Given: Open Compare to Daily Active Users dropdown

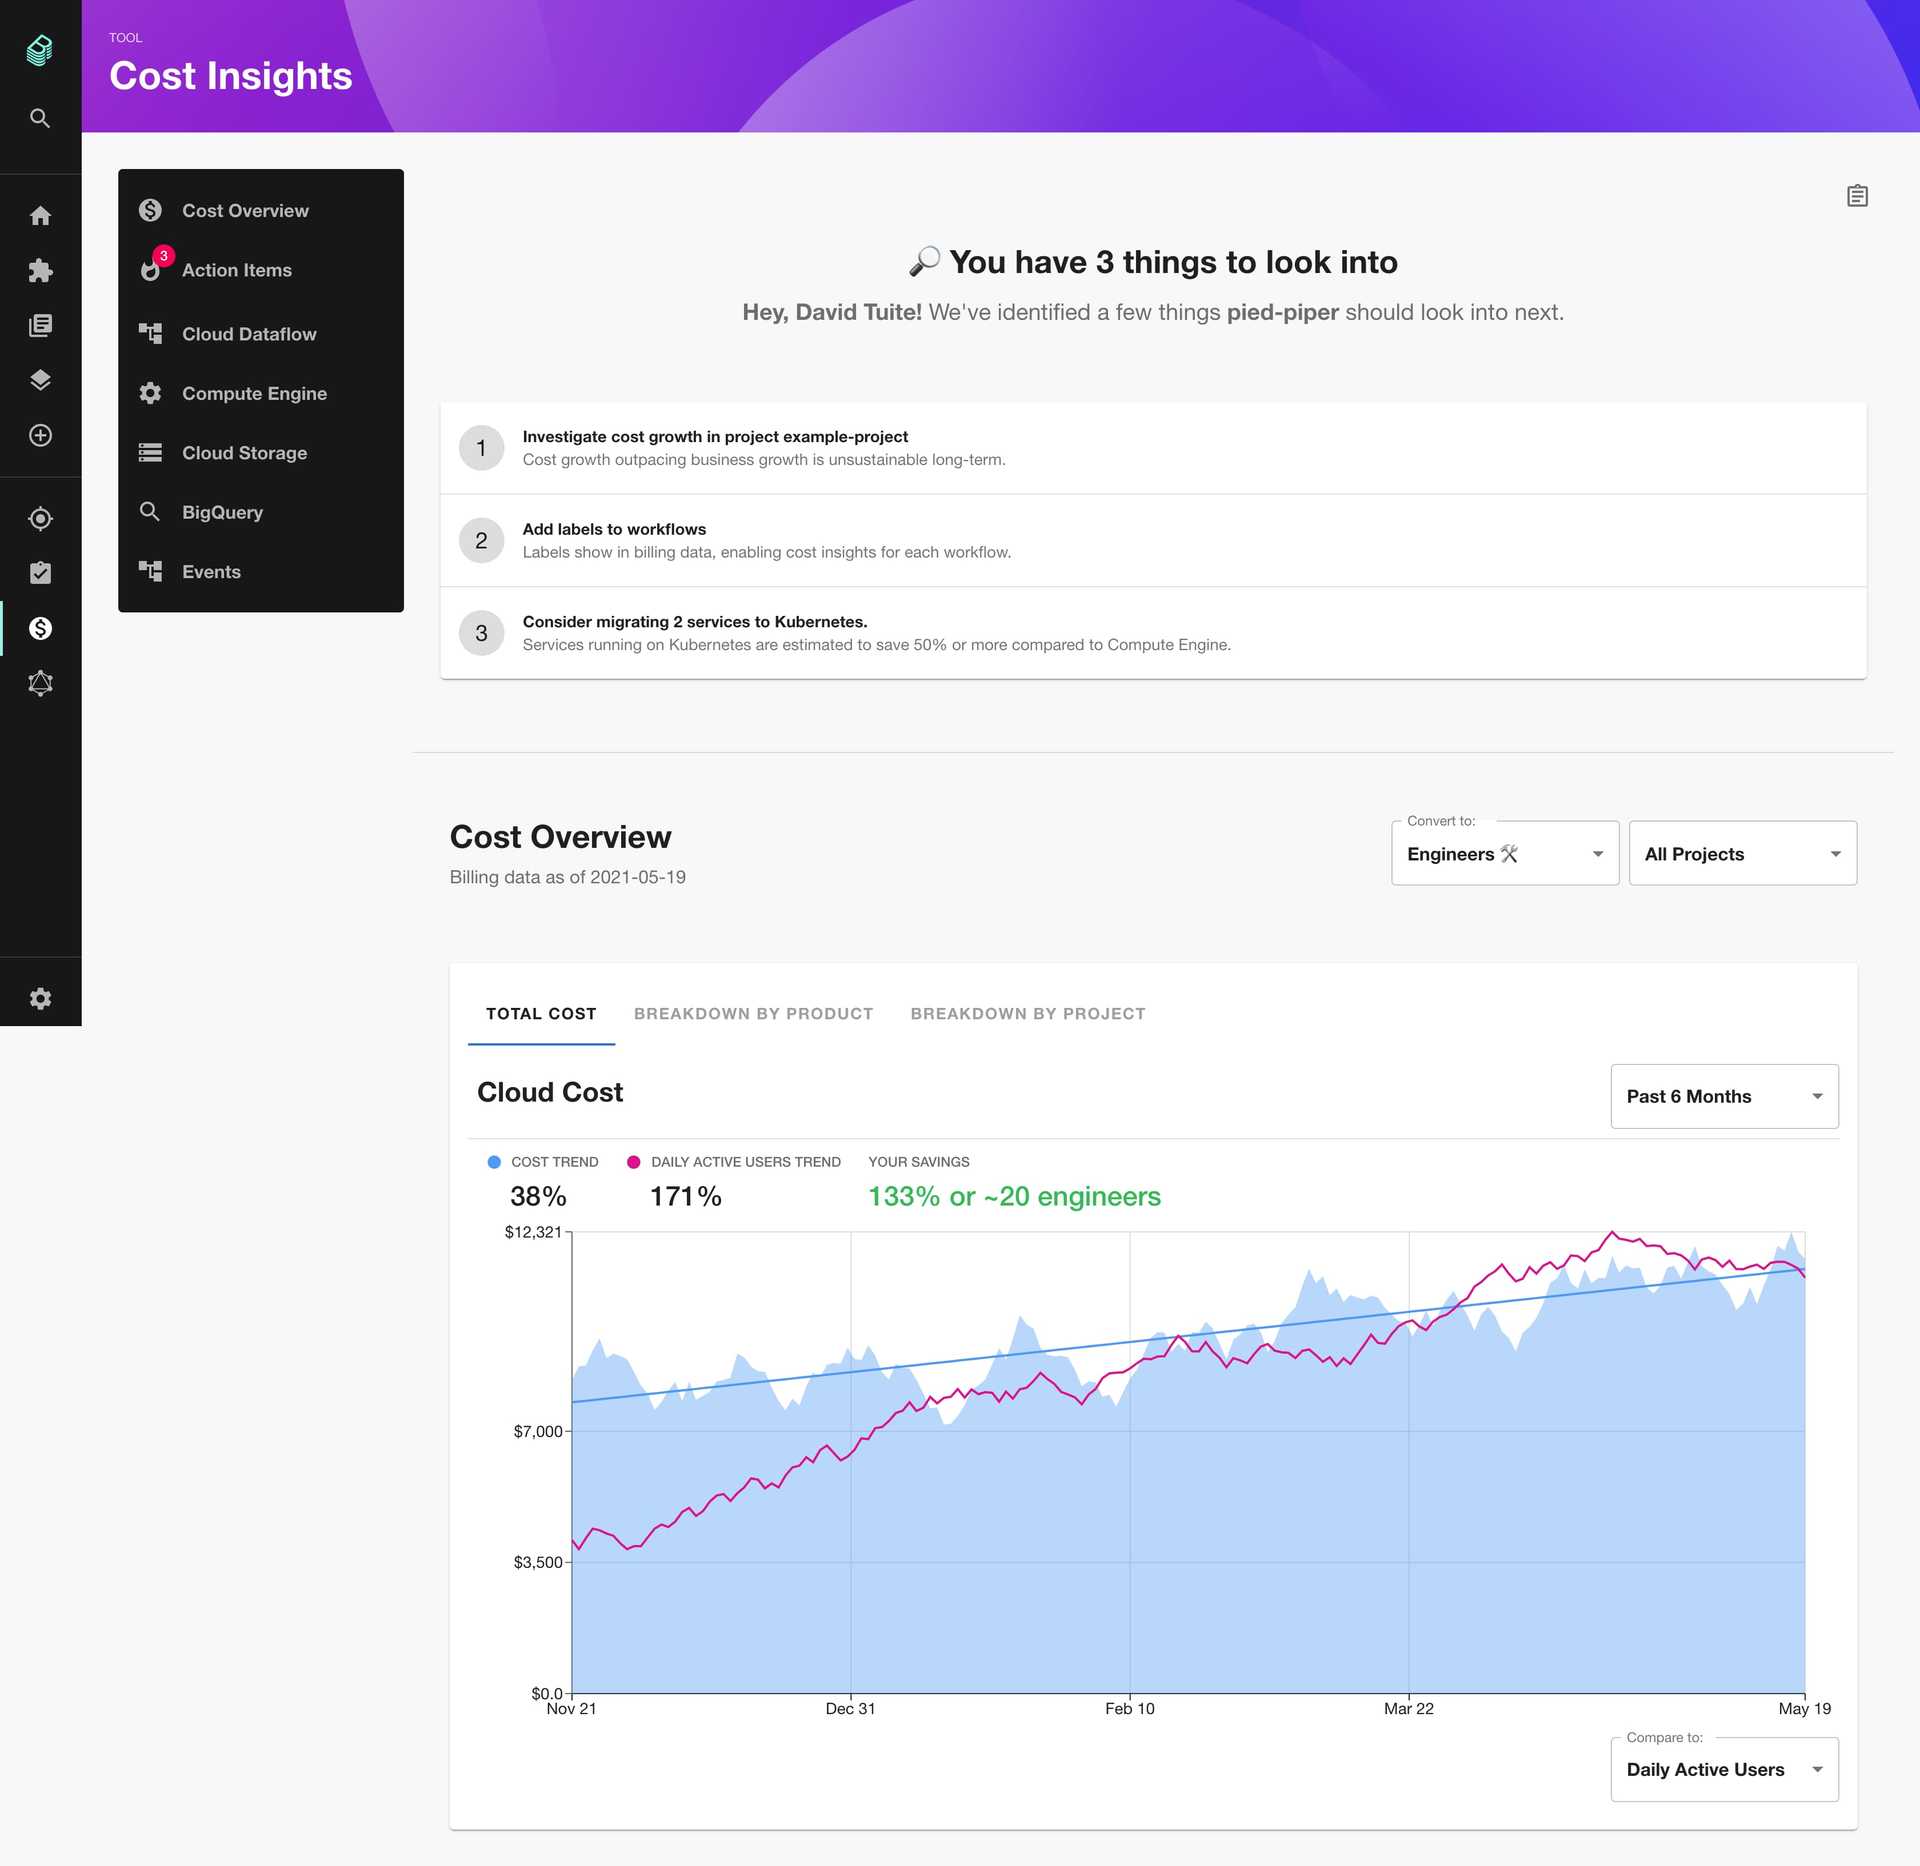Looking at the screenshot, I should coord(1724,1769).
